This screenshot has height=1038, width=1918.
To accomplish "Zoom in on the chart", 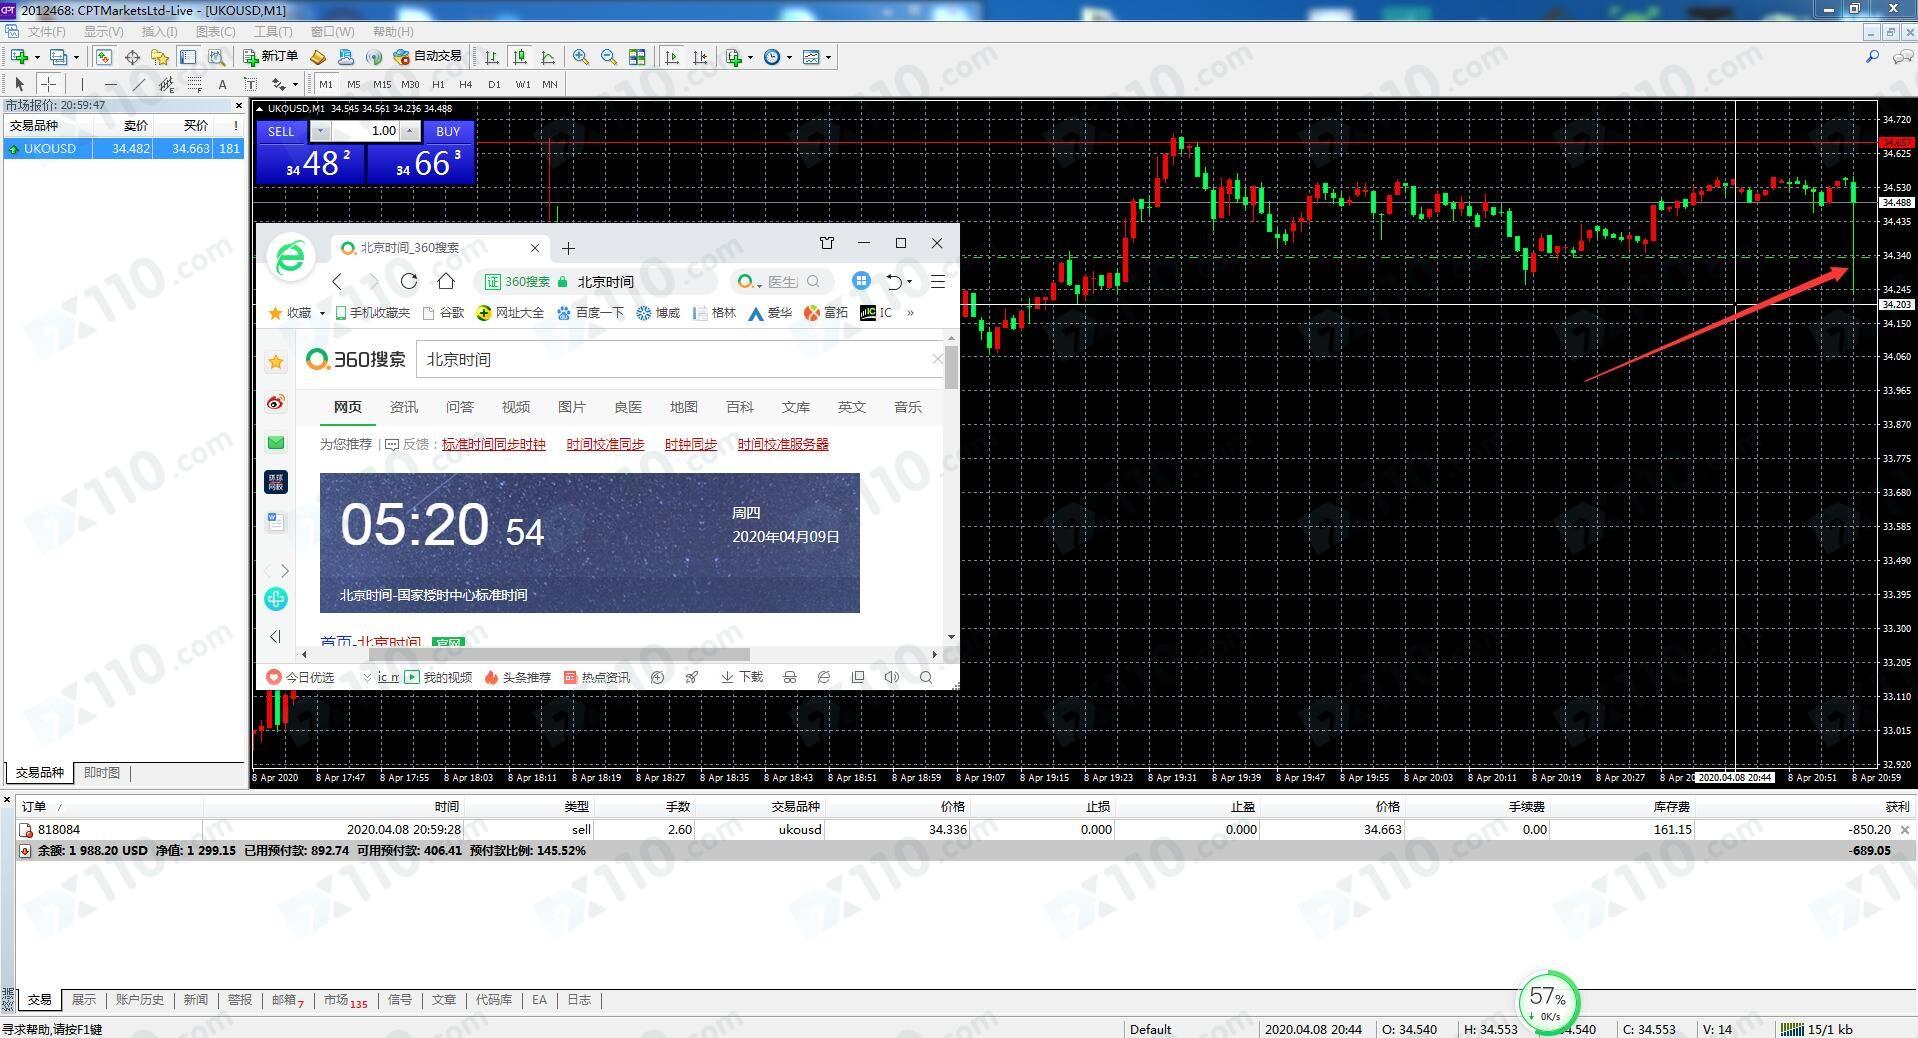I will pyautogui.click(x=580, y=57).
